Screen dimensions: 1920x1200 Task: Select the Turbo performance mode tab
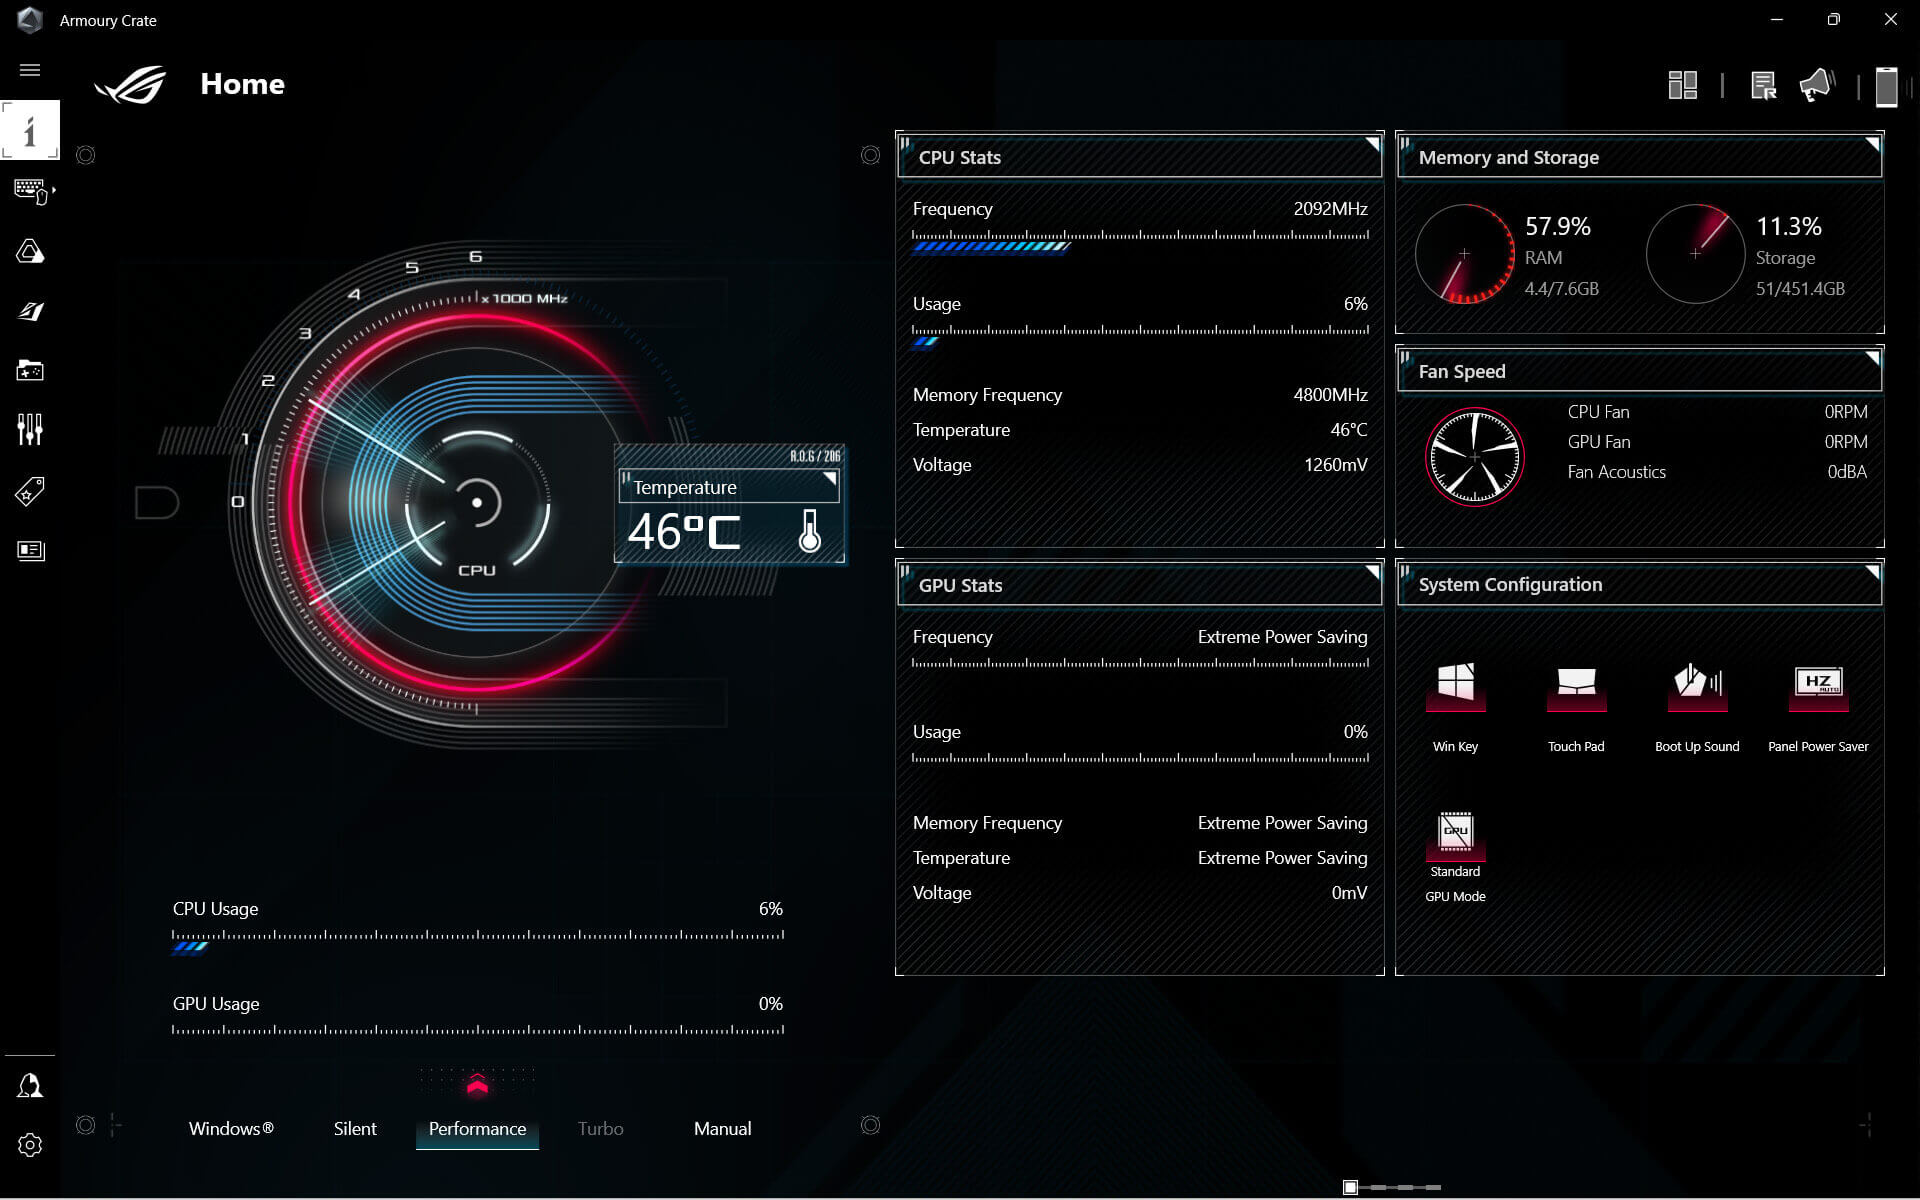[600, 1128]
